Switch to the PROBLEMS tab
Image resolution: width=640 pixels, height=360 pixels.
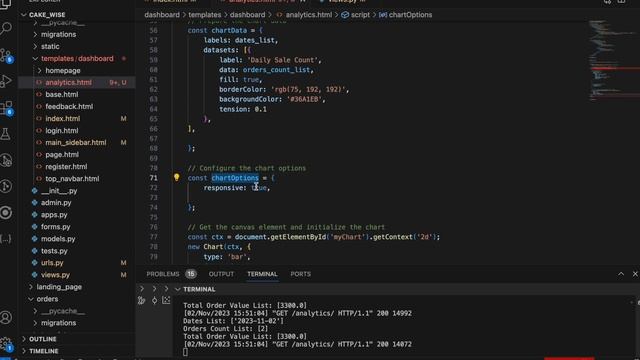tap(162, 274)
